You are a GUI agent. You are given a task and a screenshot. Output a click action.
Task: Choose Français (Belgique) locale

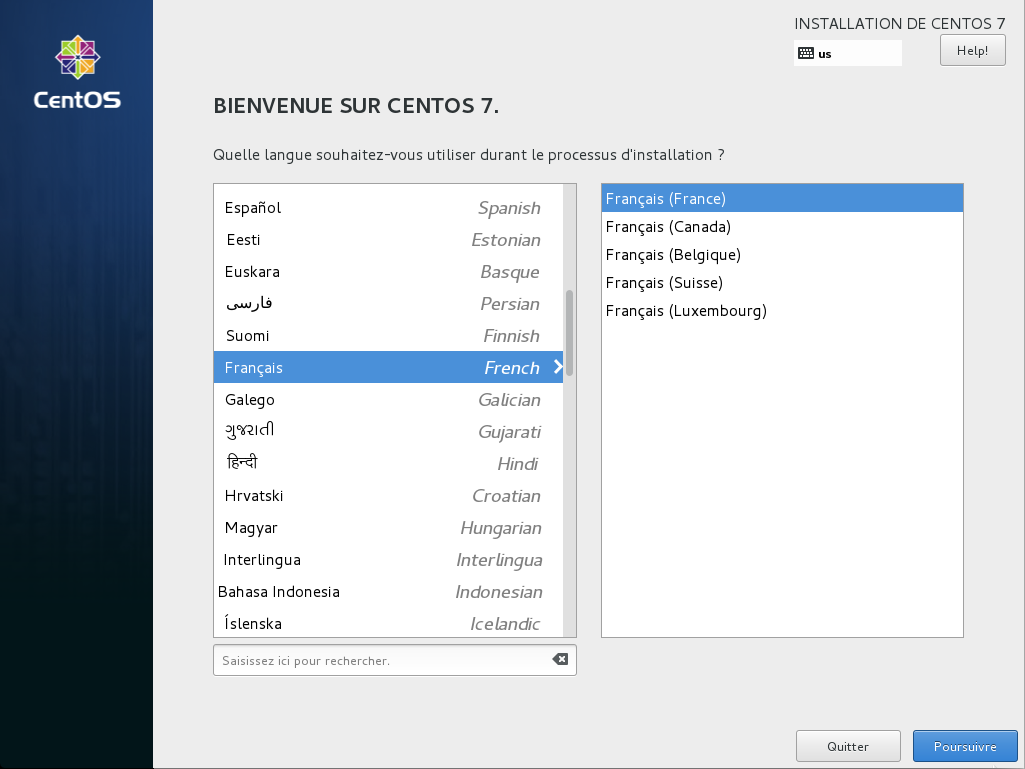click(x=782, y=254)
